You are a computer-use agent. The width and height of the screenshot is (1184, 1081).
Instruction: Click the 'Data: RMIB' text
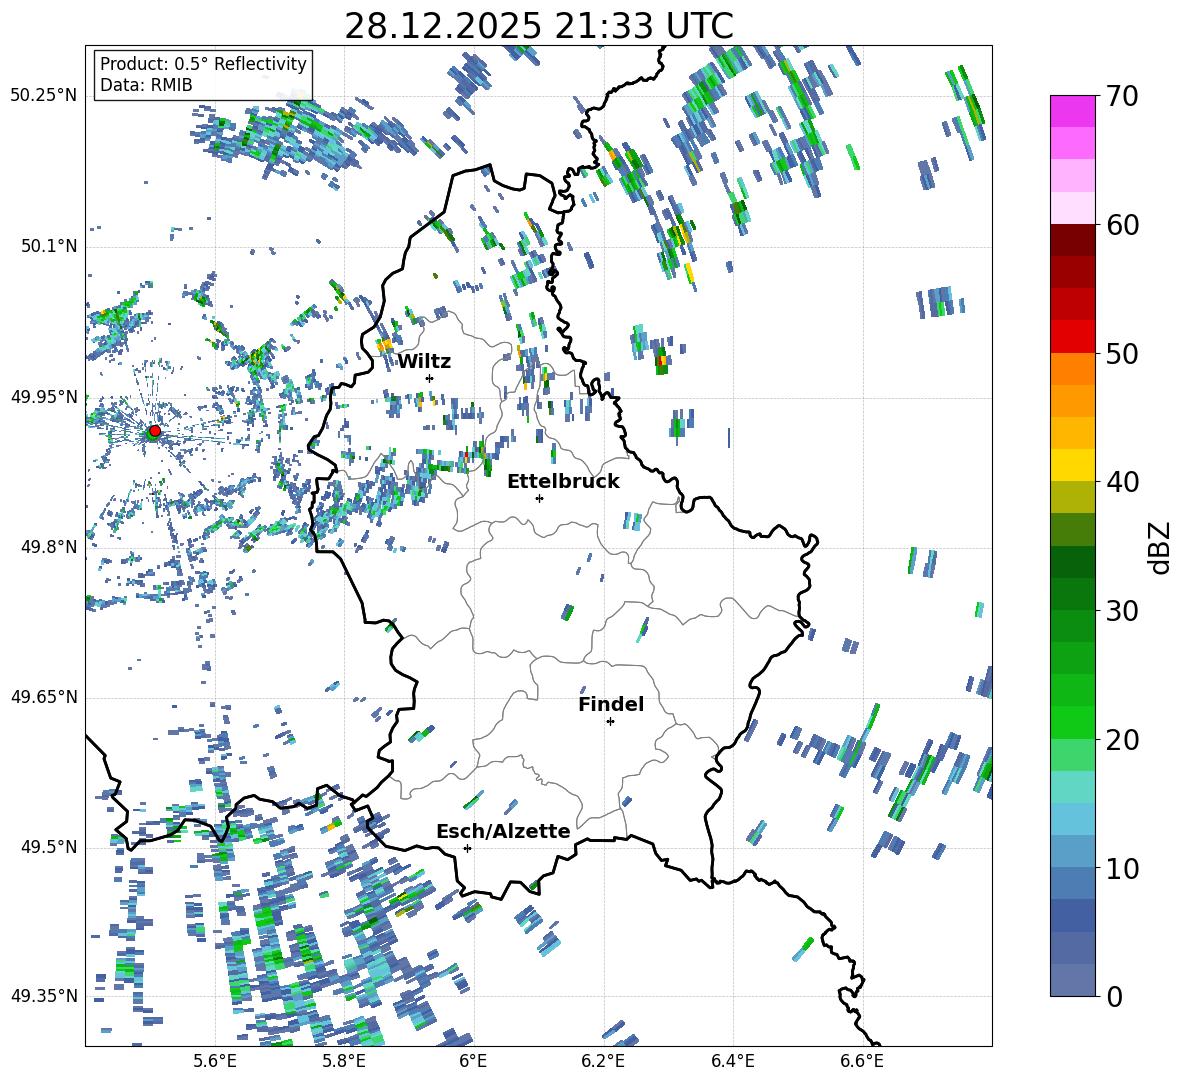pos(146,85)
